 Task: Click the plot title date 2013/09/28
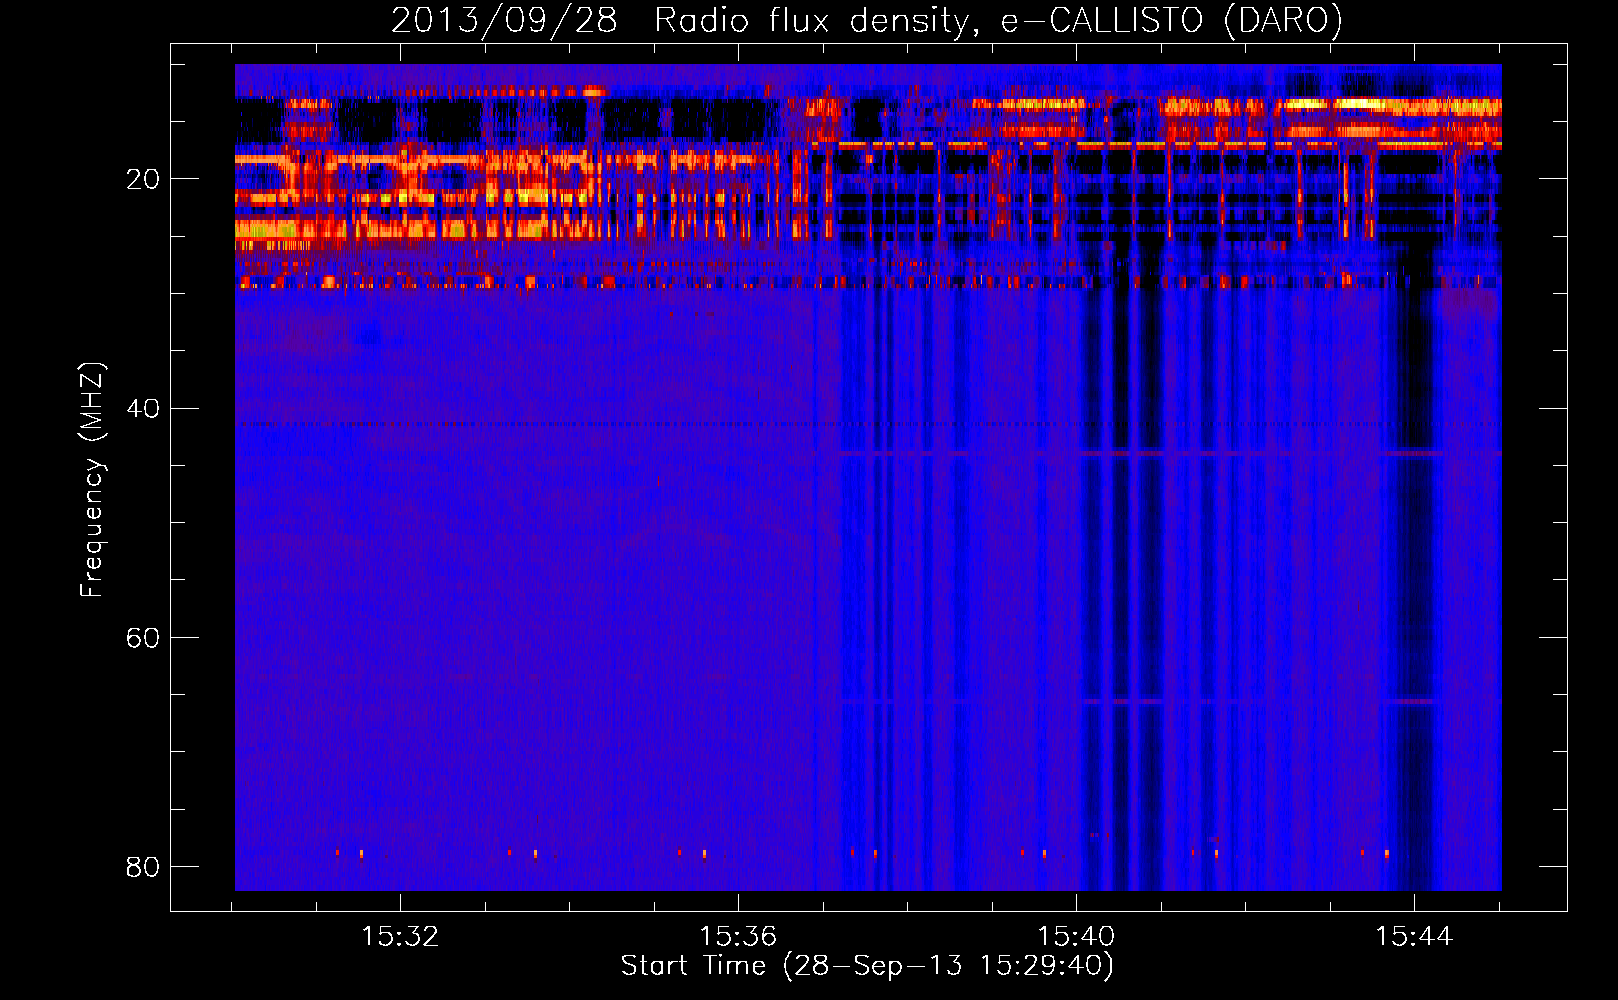coord(504,21)
